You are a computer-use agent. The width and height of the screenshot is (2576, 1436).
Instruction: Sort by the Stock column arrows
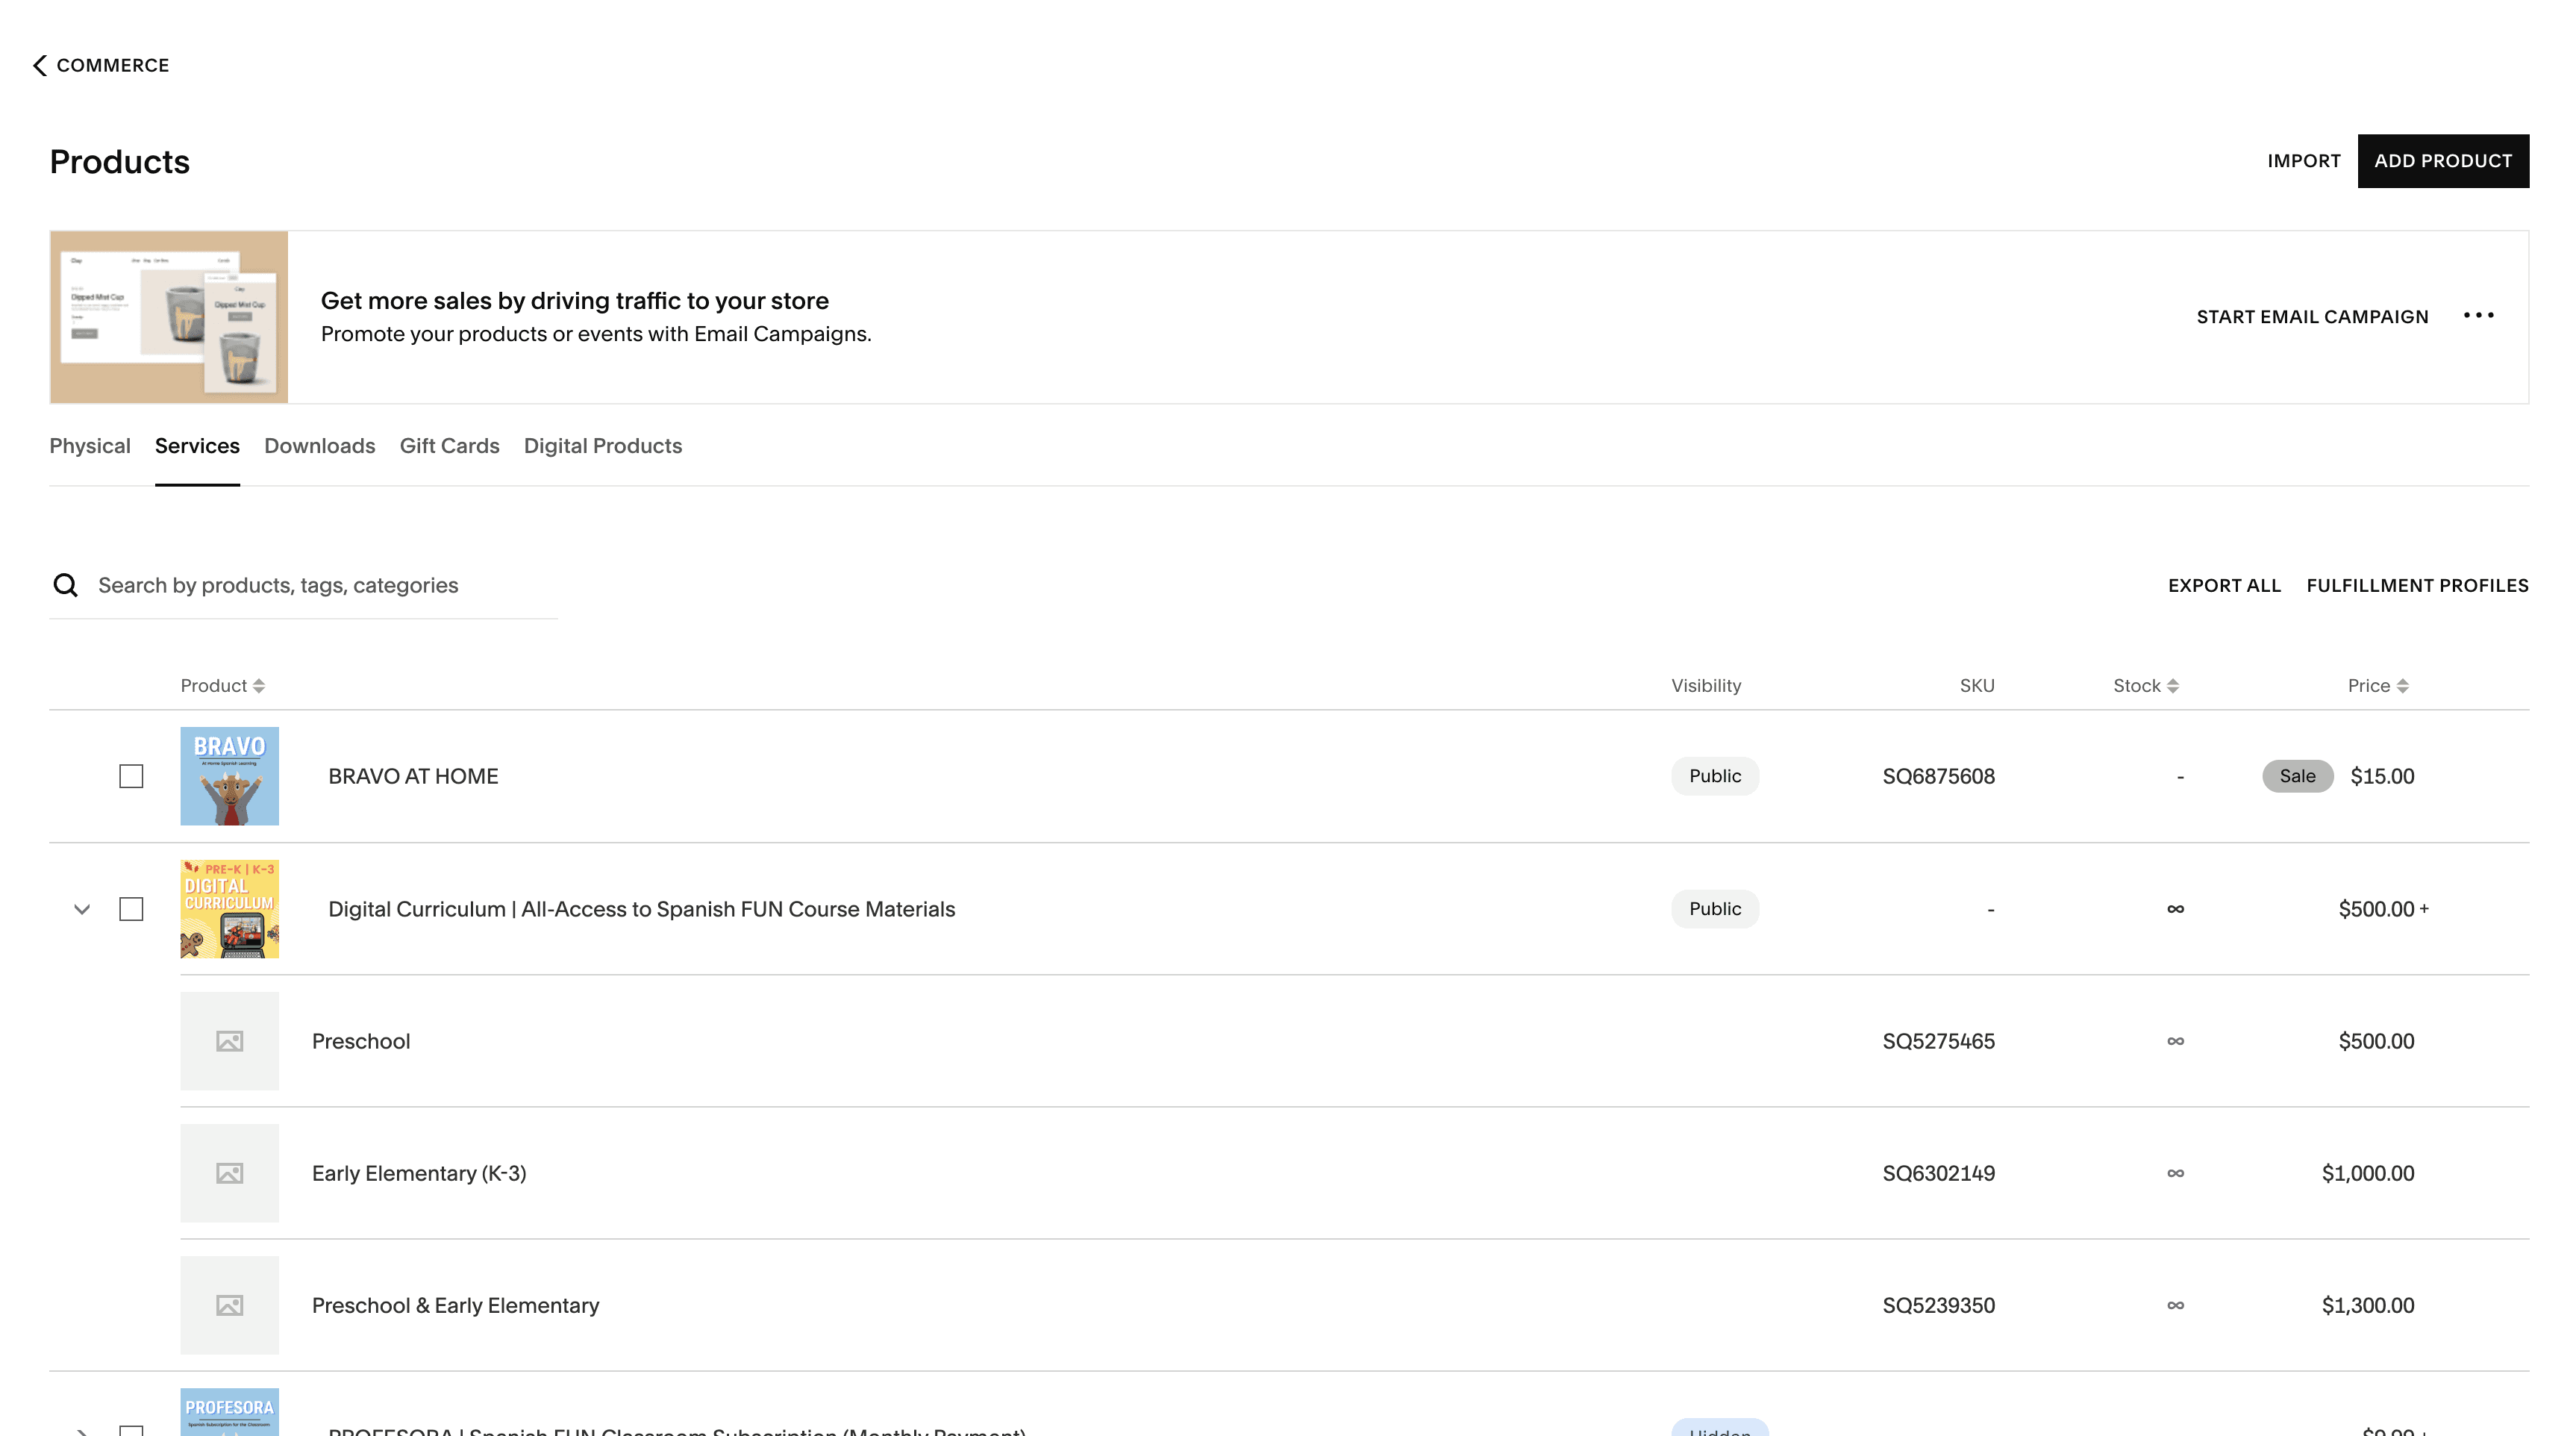coord(2173,686)
